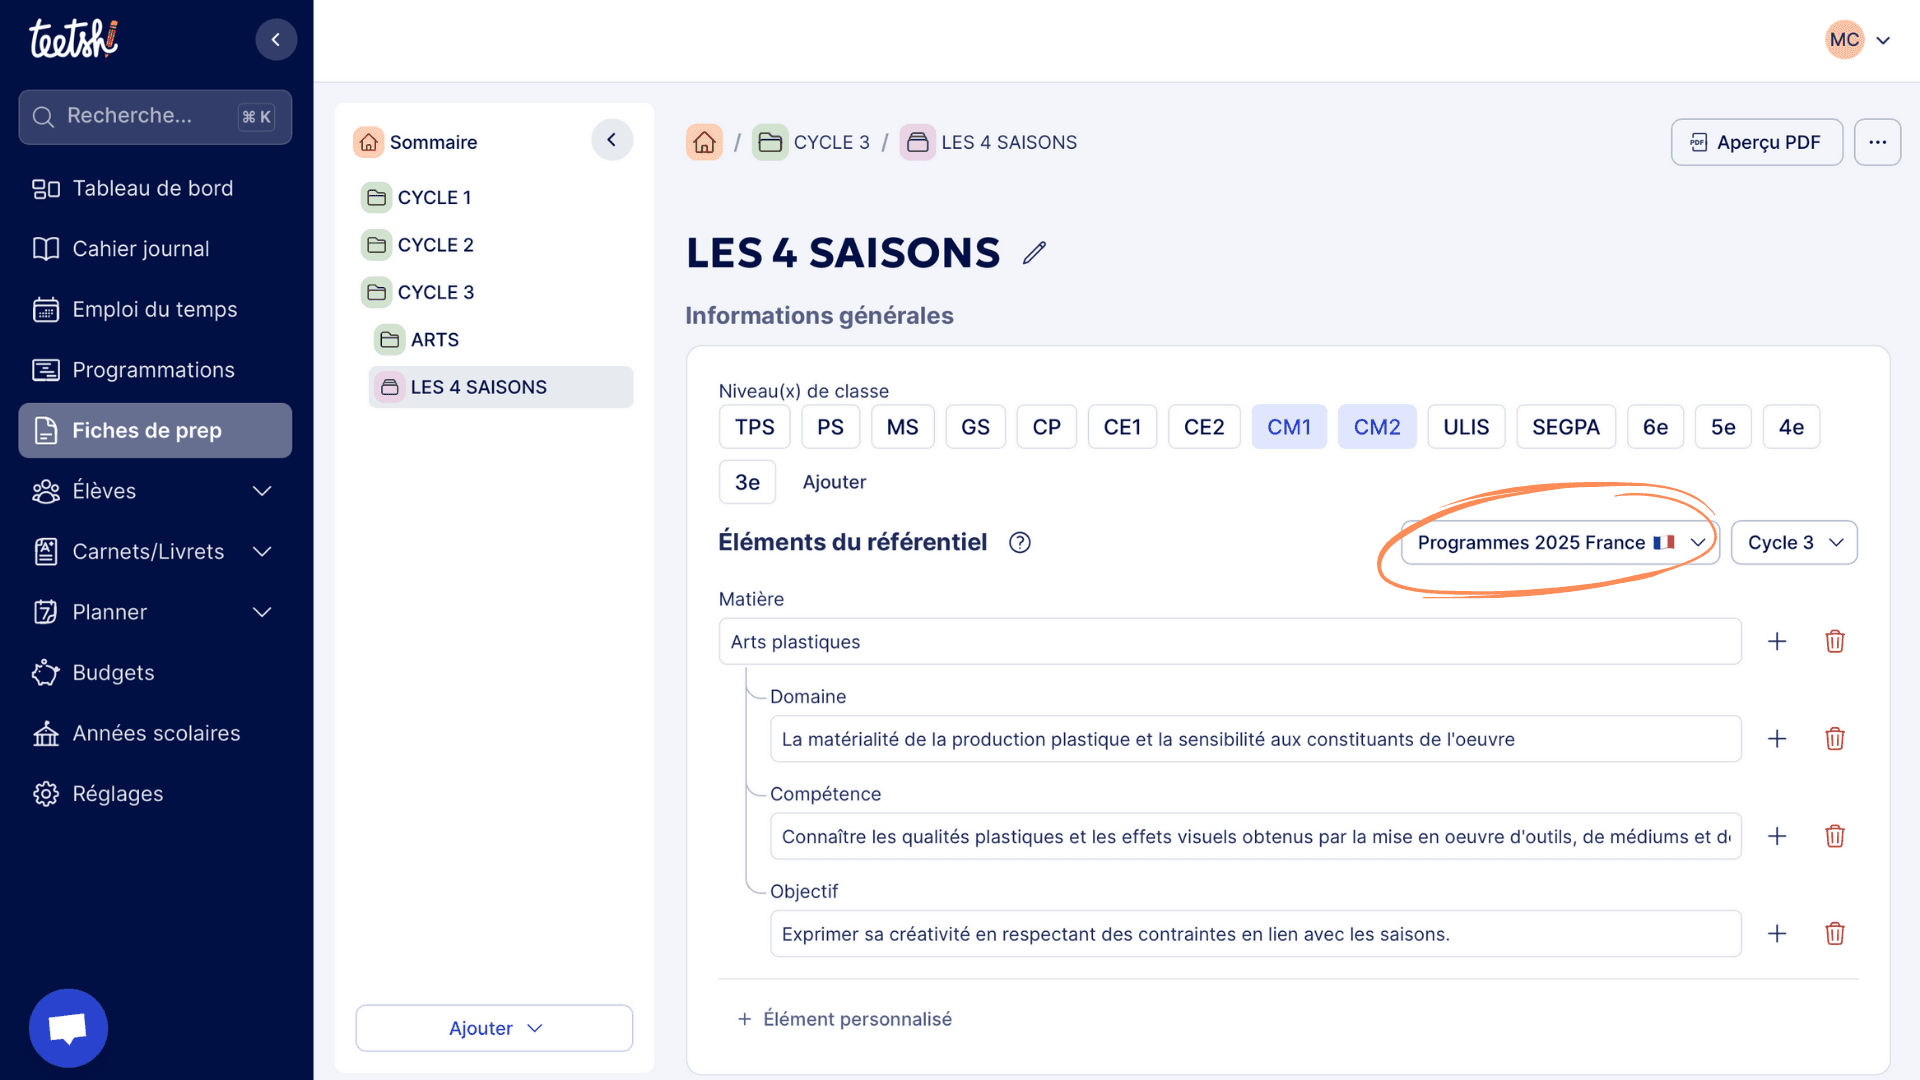Enable the SEGPA class level
1920x1080 pixels.
pos(1565,427)
